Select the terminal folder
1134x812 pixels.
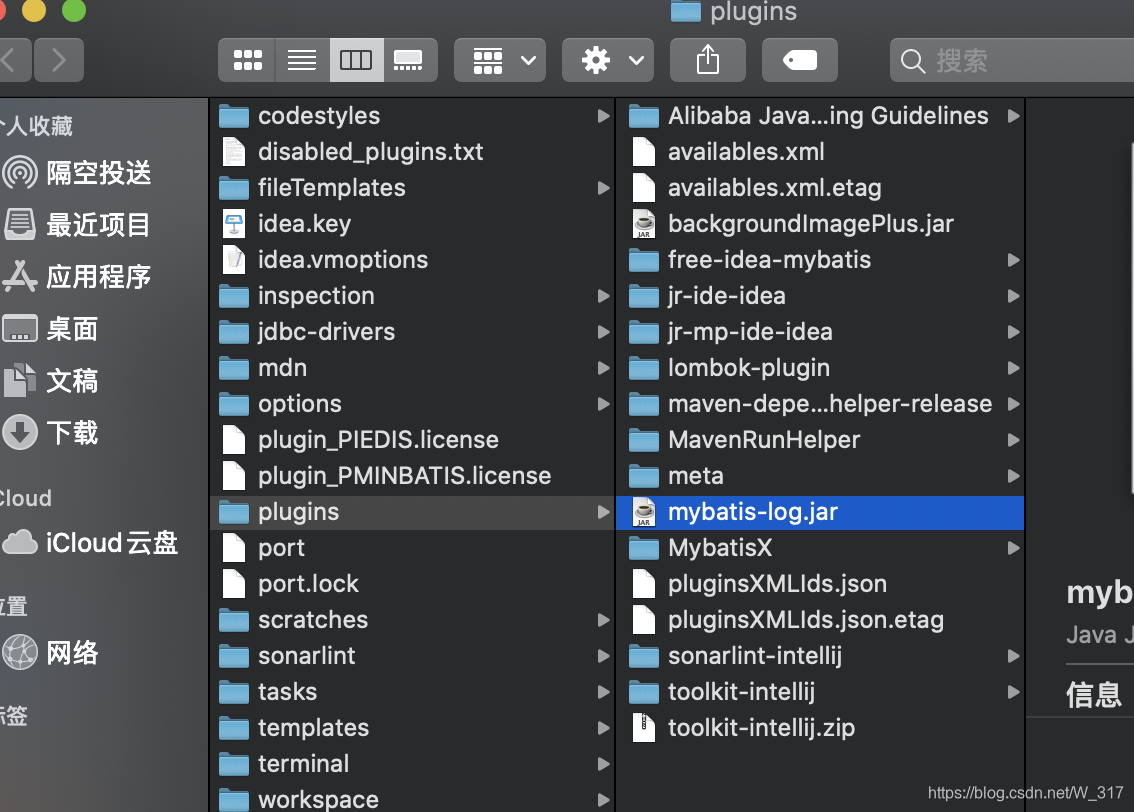click(412, 764)
